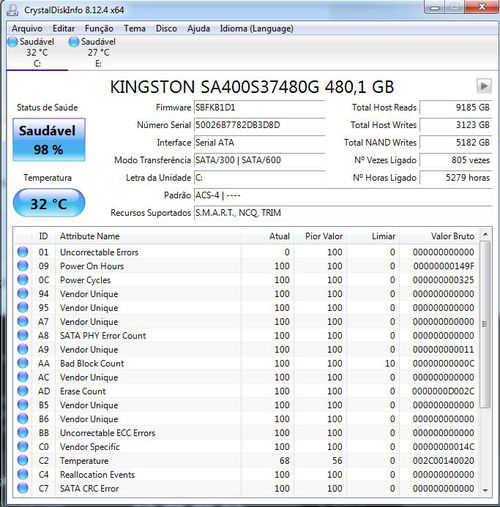
Task: Click the next disk arrow button
Action: click(x=484, y=86)
